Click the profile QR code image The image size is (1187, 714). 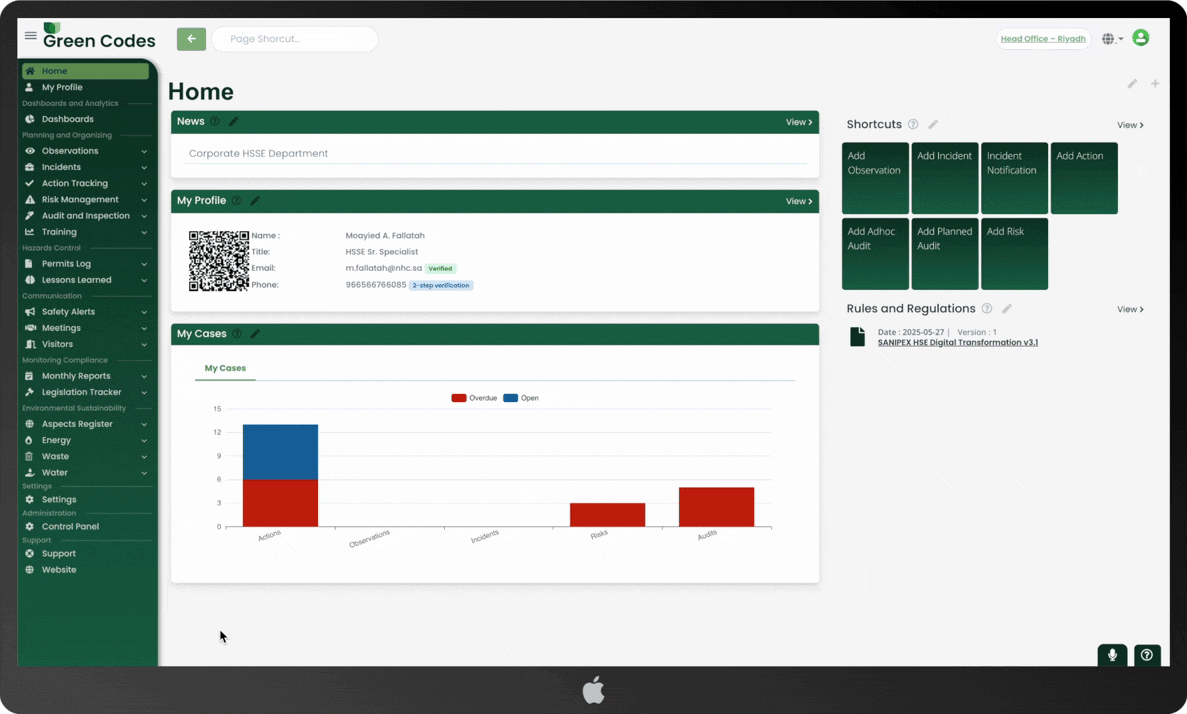pos(219,261)
